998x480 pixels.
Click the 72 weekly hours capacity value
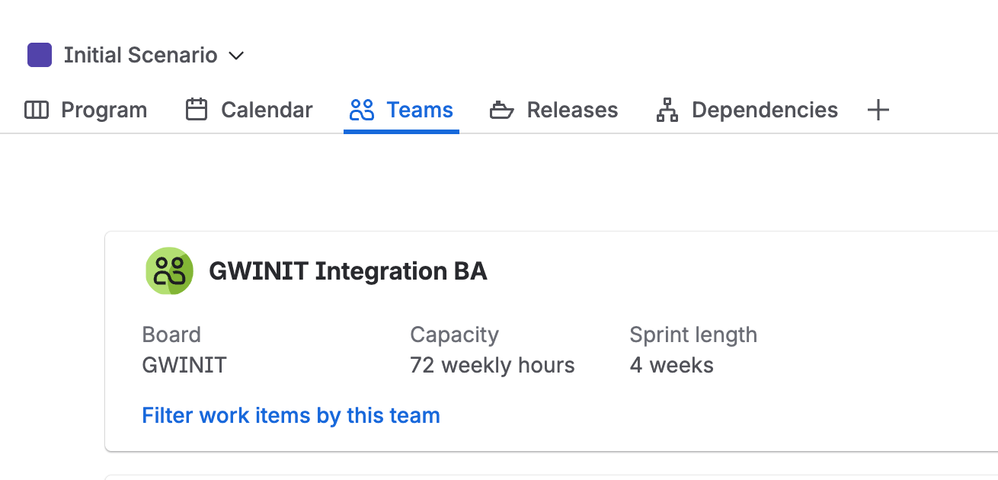pos(492,365)
